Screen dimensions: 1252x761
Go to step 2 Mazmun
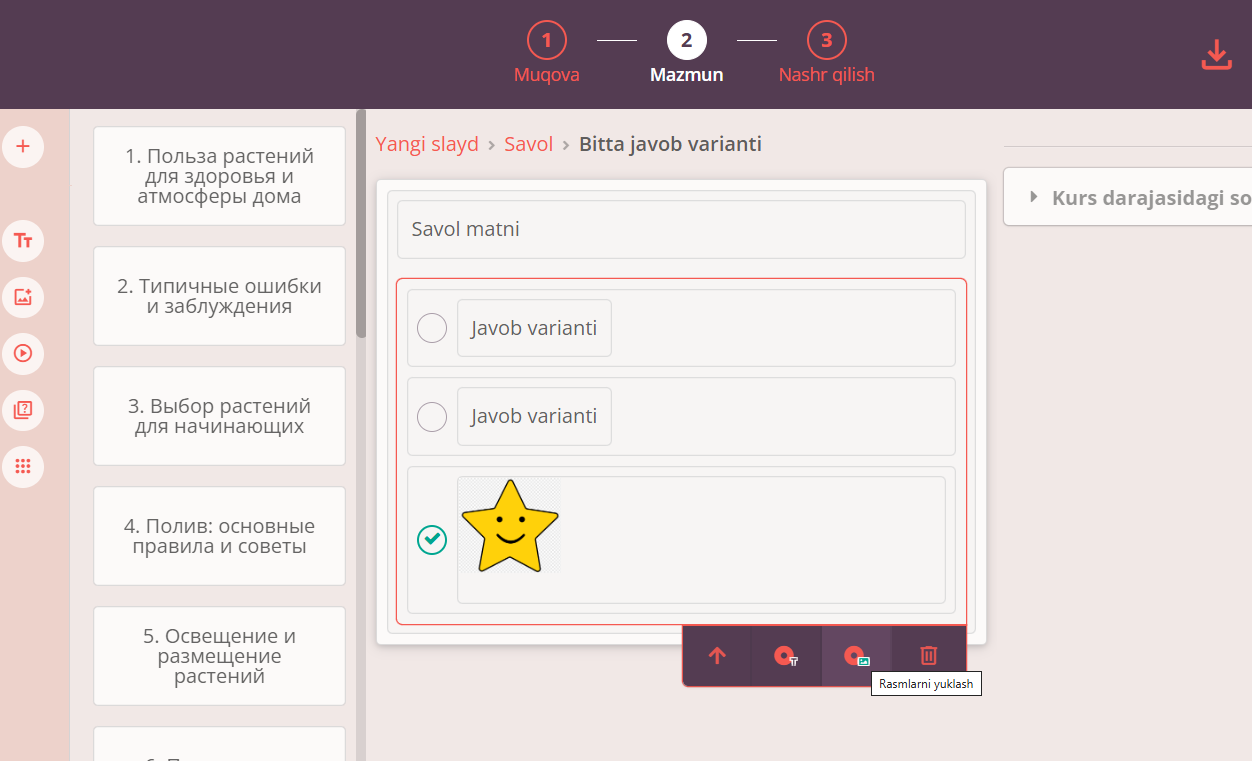[x=687, y=54]
